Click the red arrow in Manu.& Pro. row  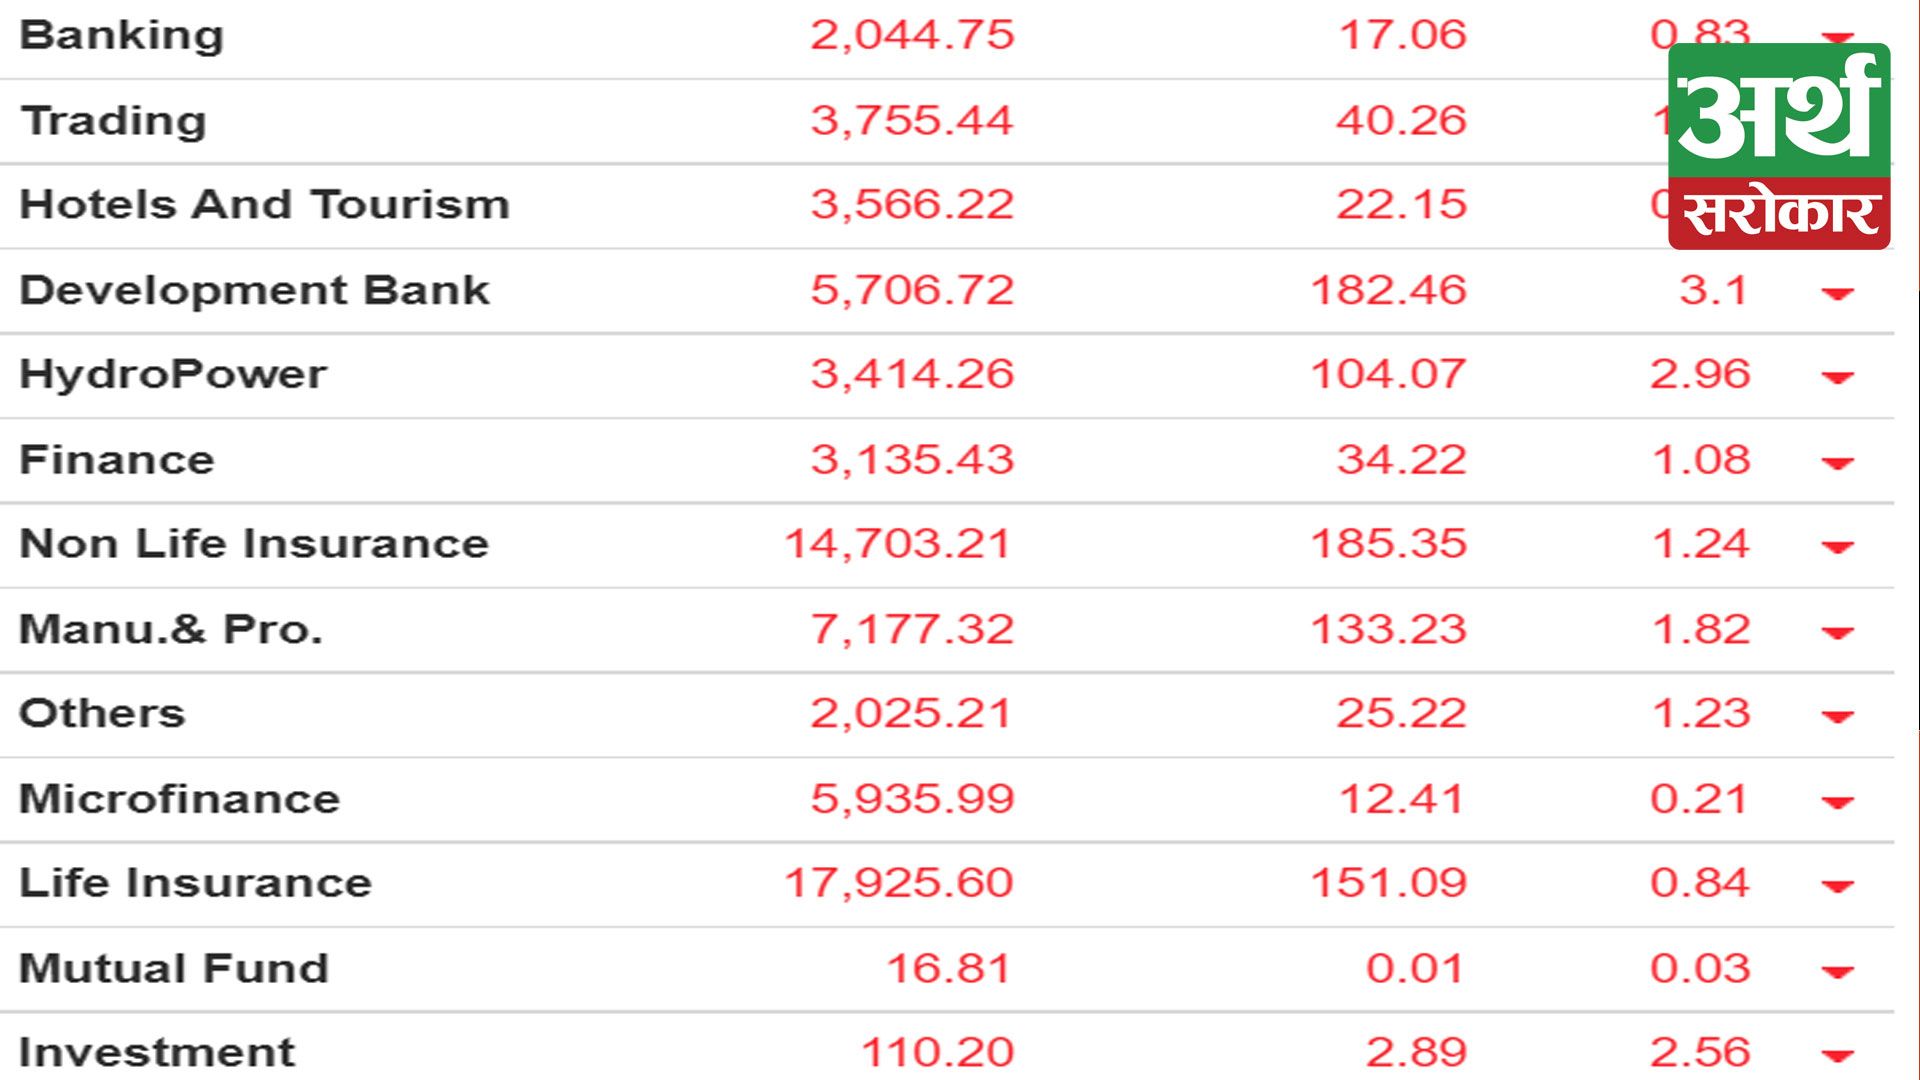[x=1838, y=632]
